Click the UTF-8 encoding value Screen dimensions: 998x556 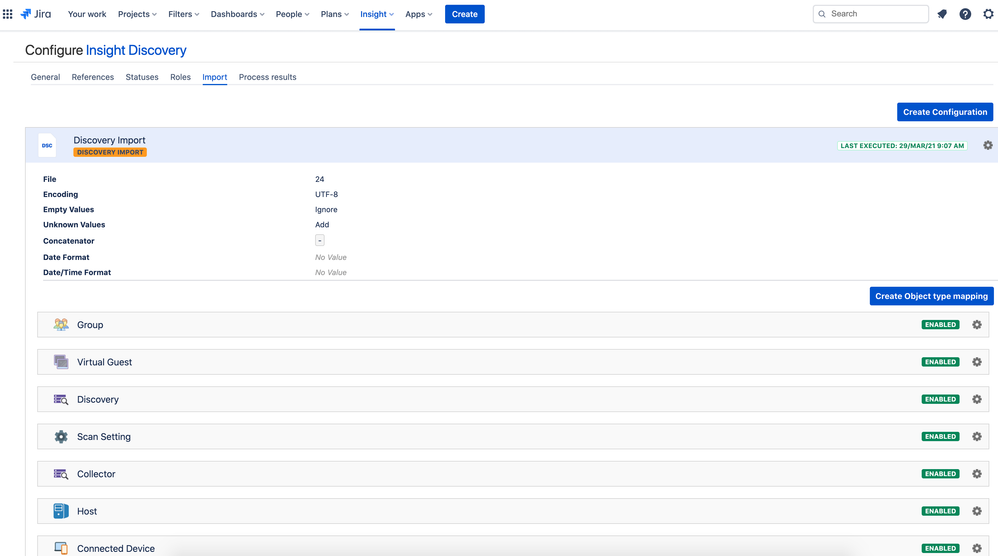(x=327, y=195)
